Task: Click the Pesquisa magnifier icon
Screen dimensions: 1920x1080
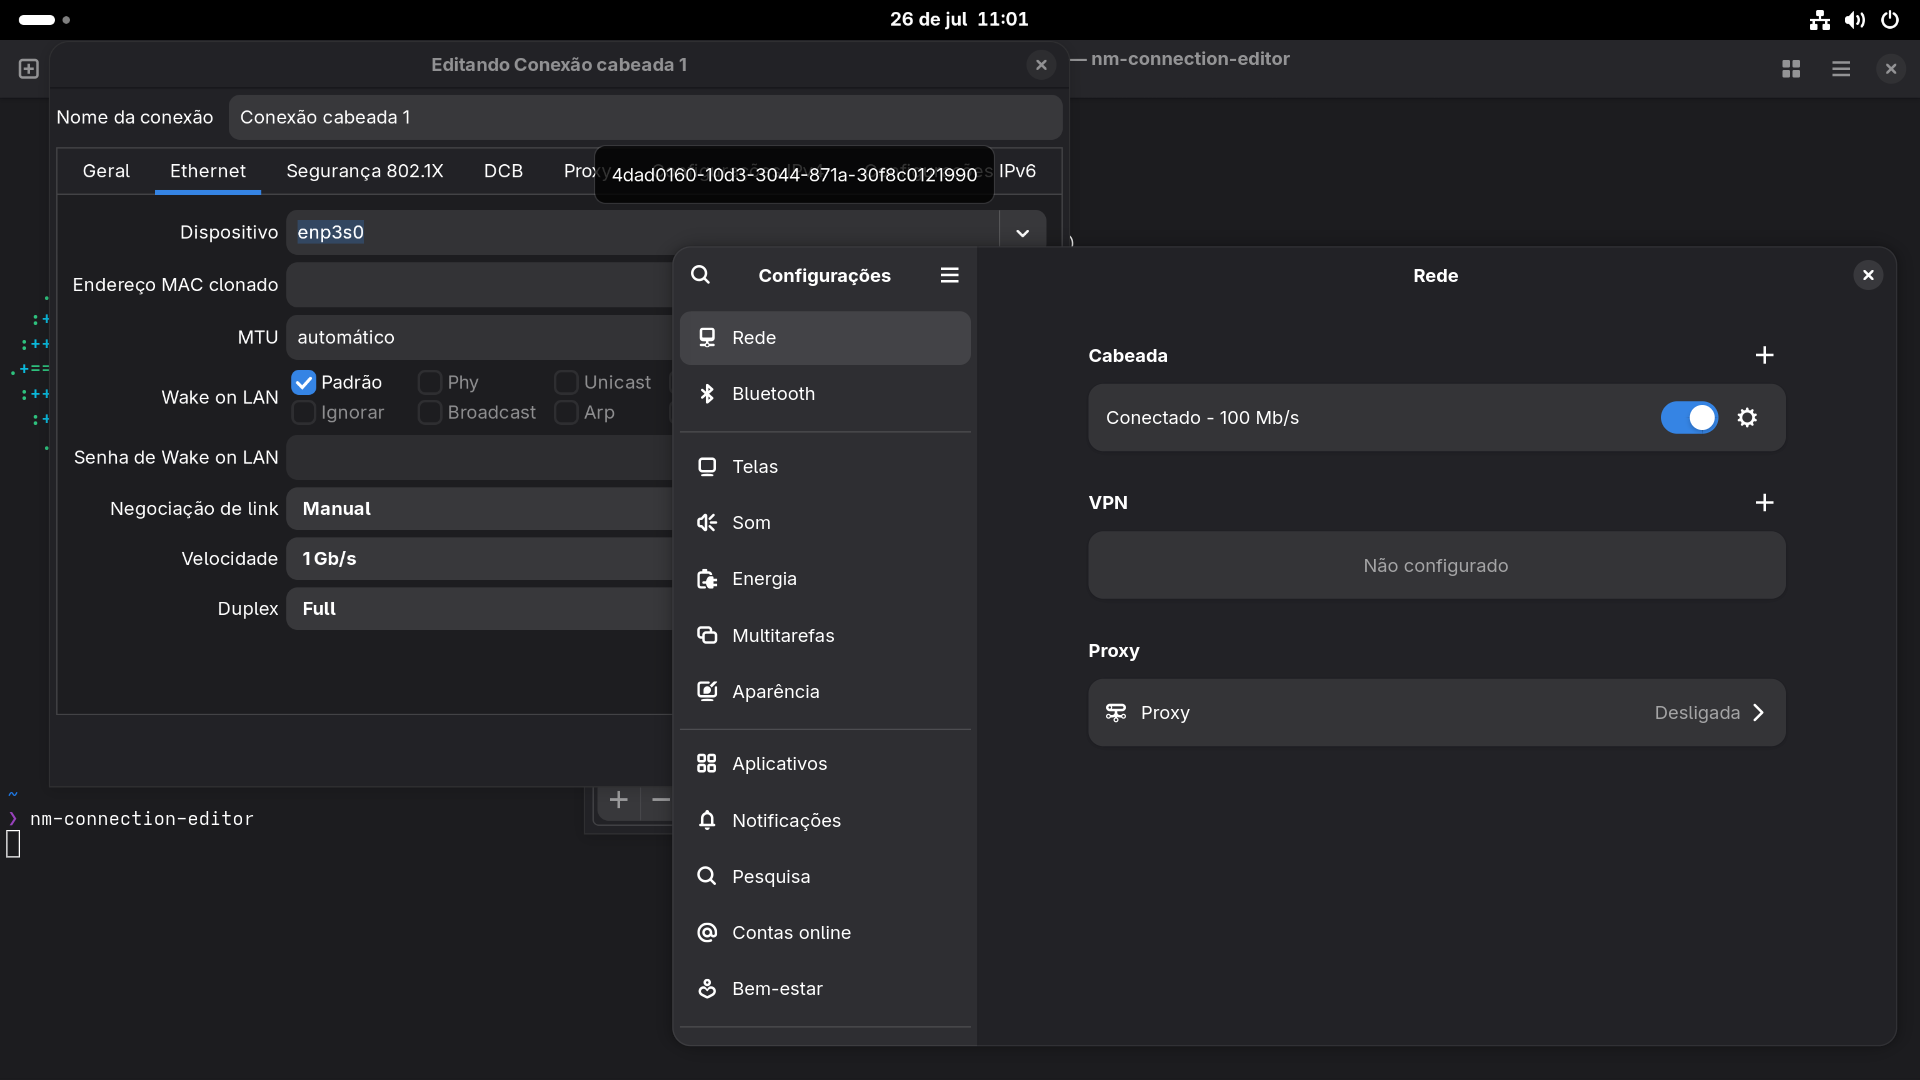Action: click(x=707, y=877)
